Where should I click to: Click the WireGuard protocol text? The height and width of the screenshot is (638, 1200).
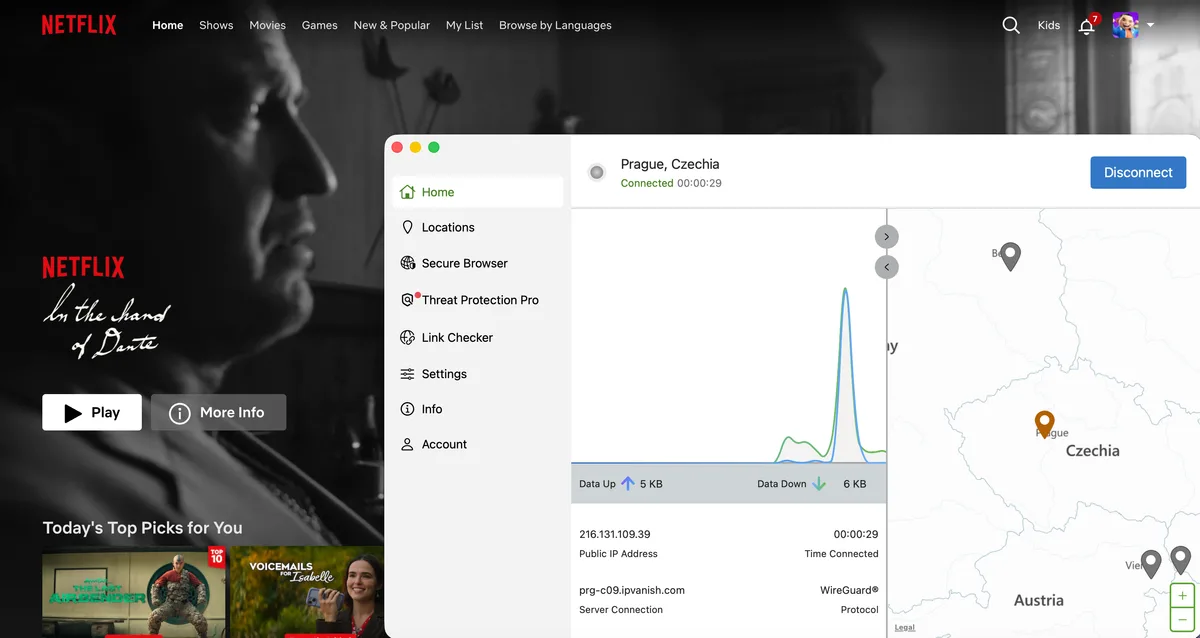tap(849, 590)
